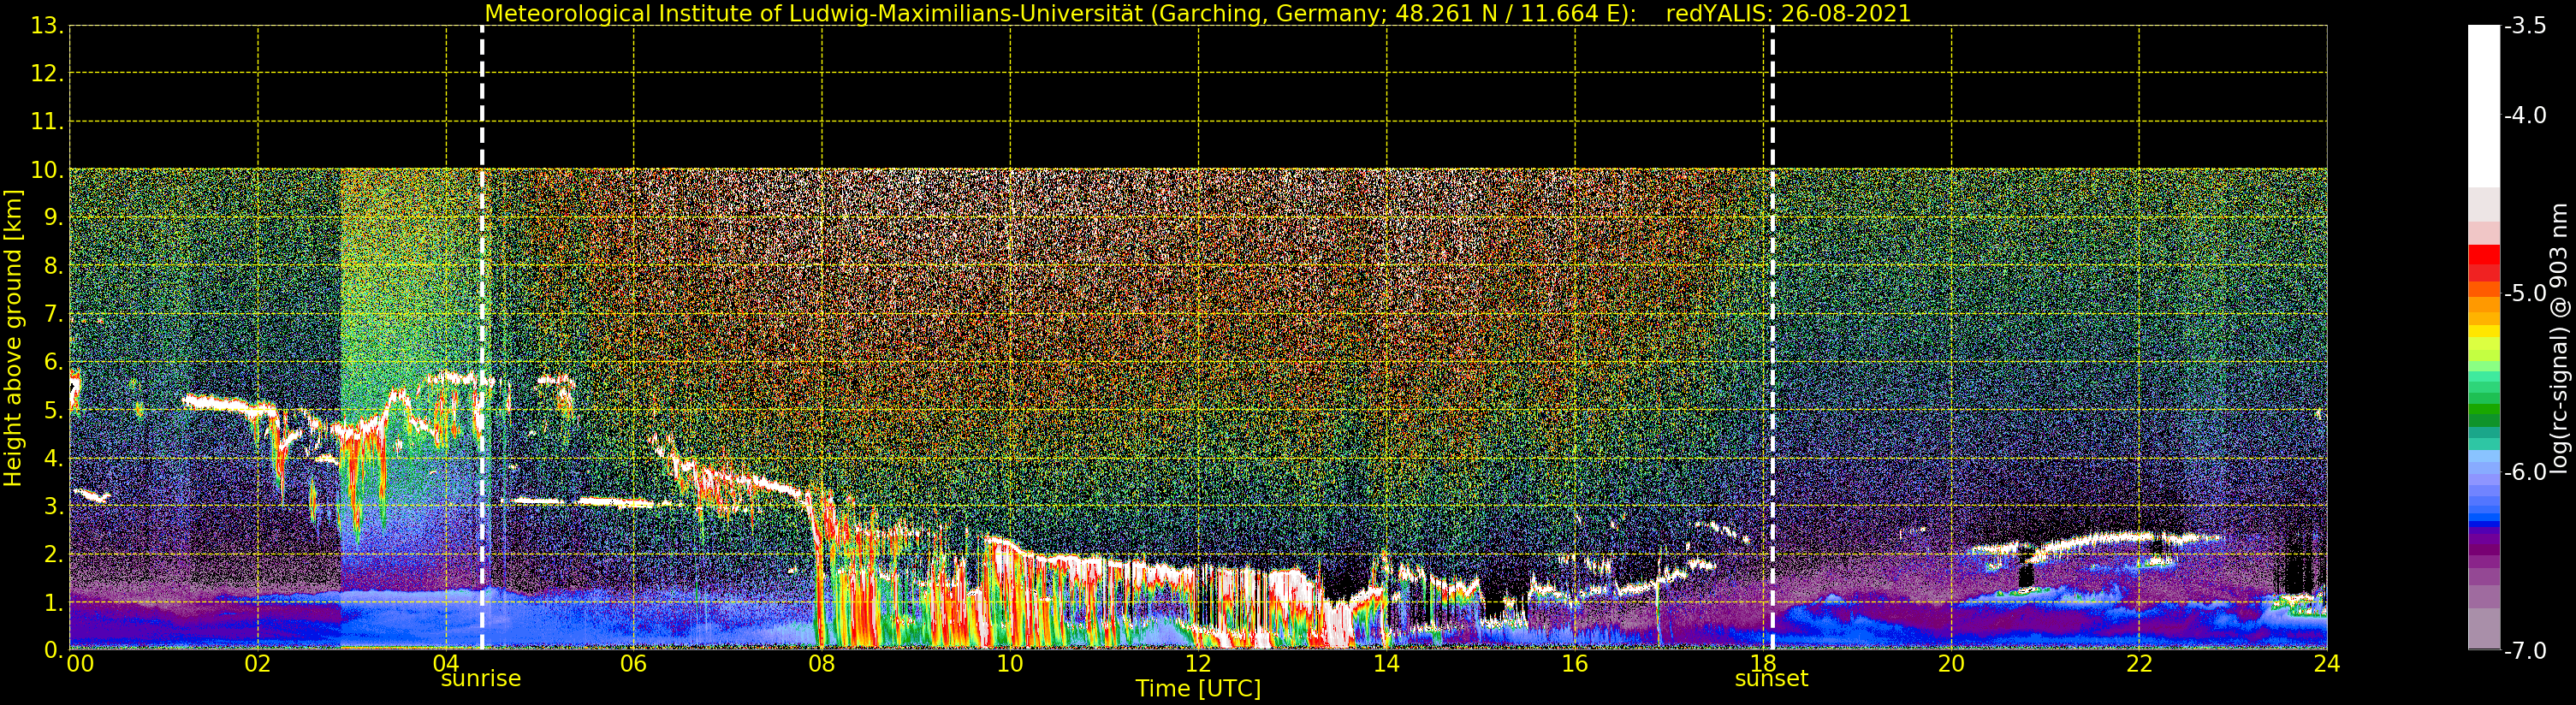This screenshot has width=2576, height=705.
Task: Click the '10.' height axis tick label
Action: pos(47,170)
